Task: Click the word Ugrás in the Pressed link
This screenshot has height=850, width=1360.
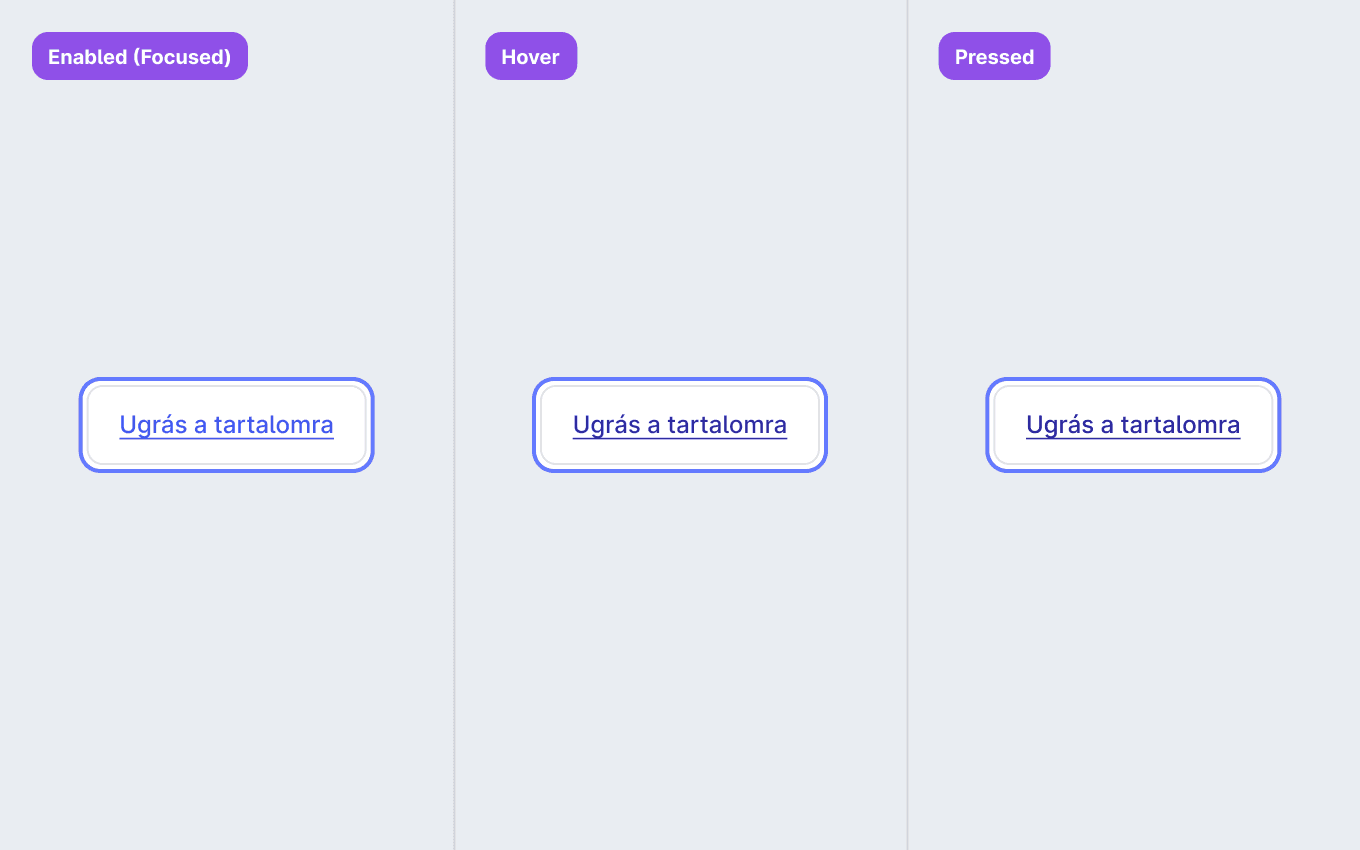Action: click(x=1060, y=426)
